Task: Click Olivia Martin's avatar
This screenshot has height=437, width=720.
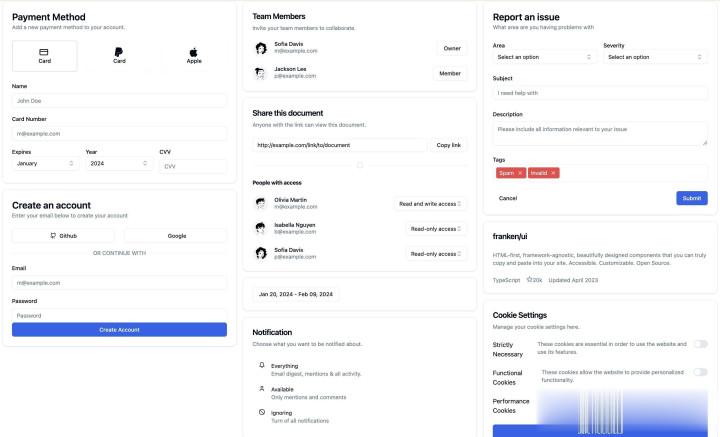Action: click(x=261, y=203)
